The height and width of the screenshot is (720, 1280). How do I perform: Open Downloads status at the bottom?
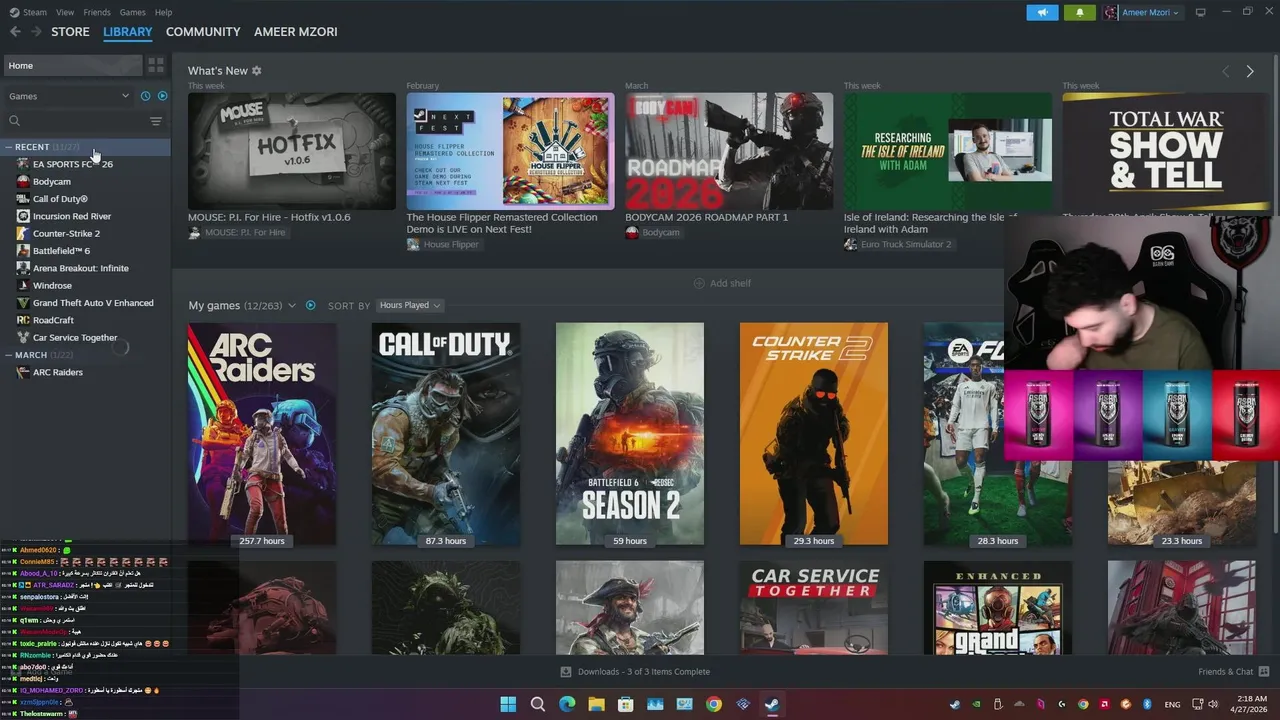click(x=635, y=672)
